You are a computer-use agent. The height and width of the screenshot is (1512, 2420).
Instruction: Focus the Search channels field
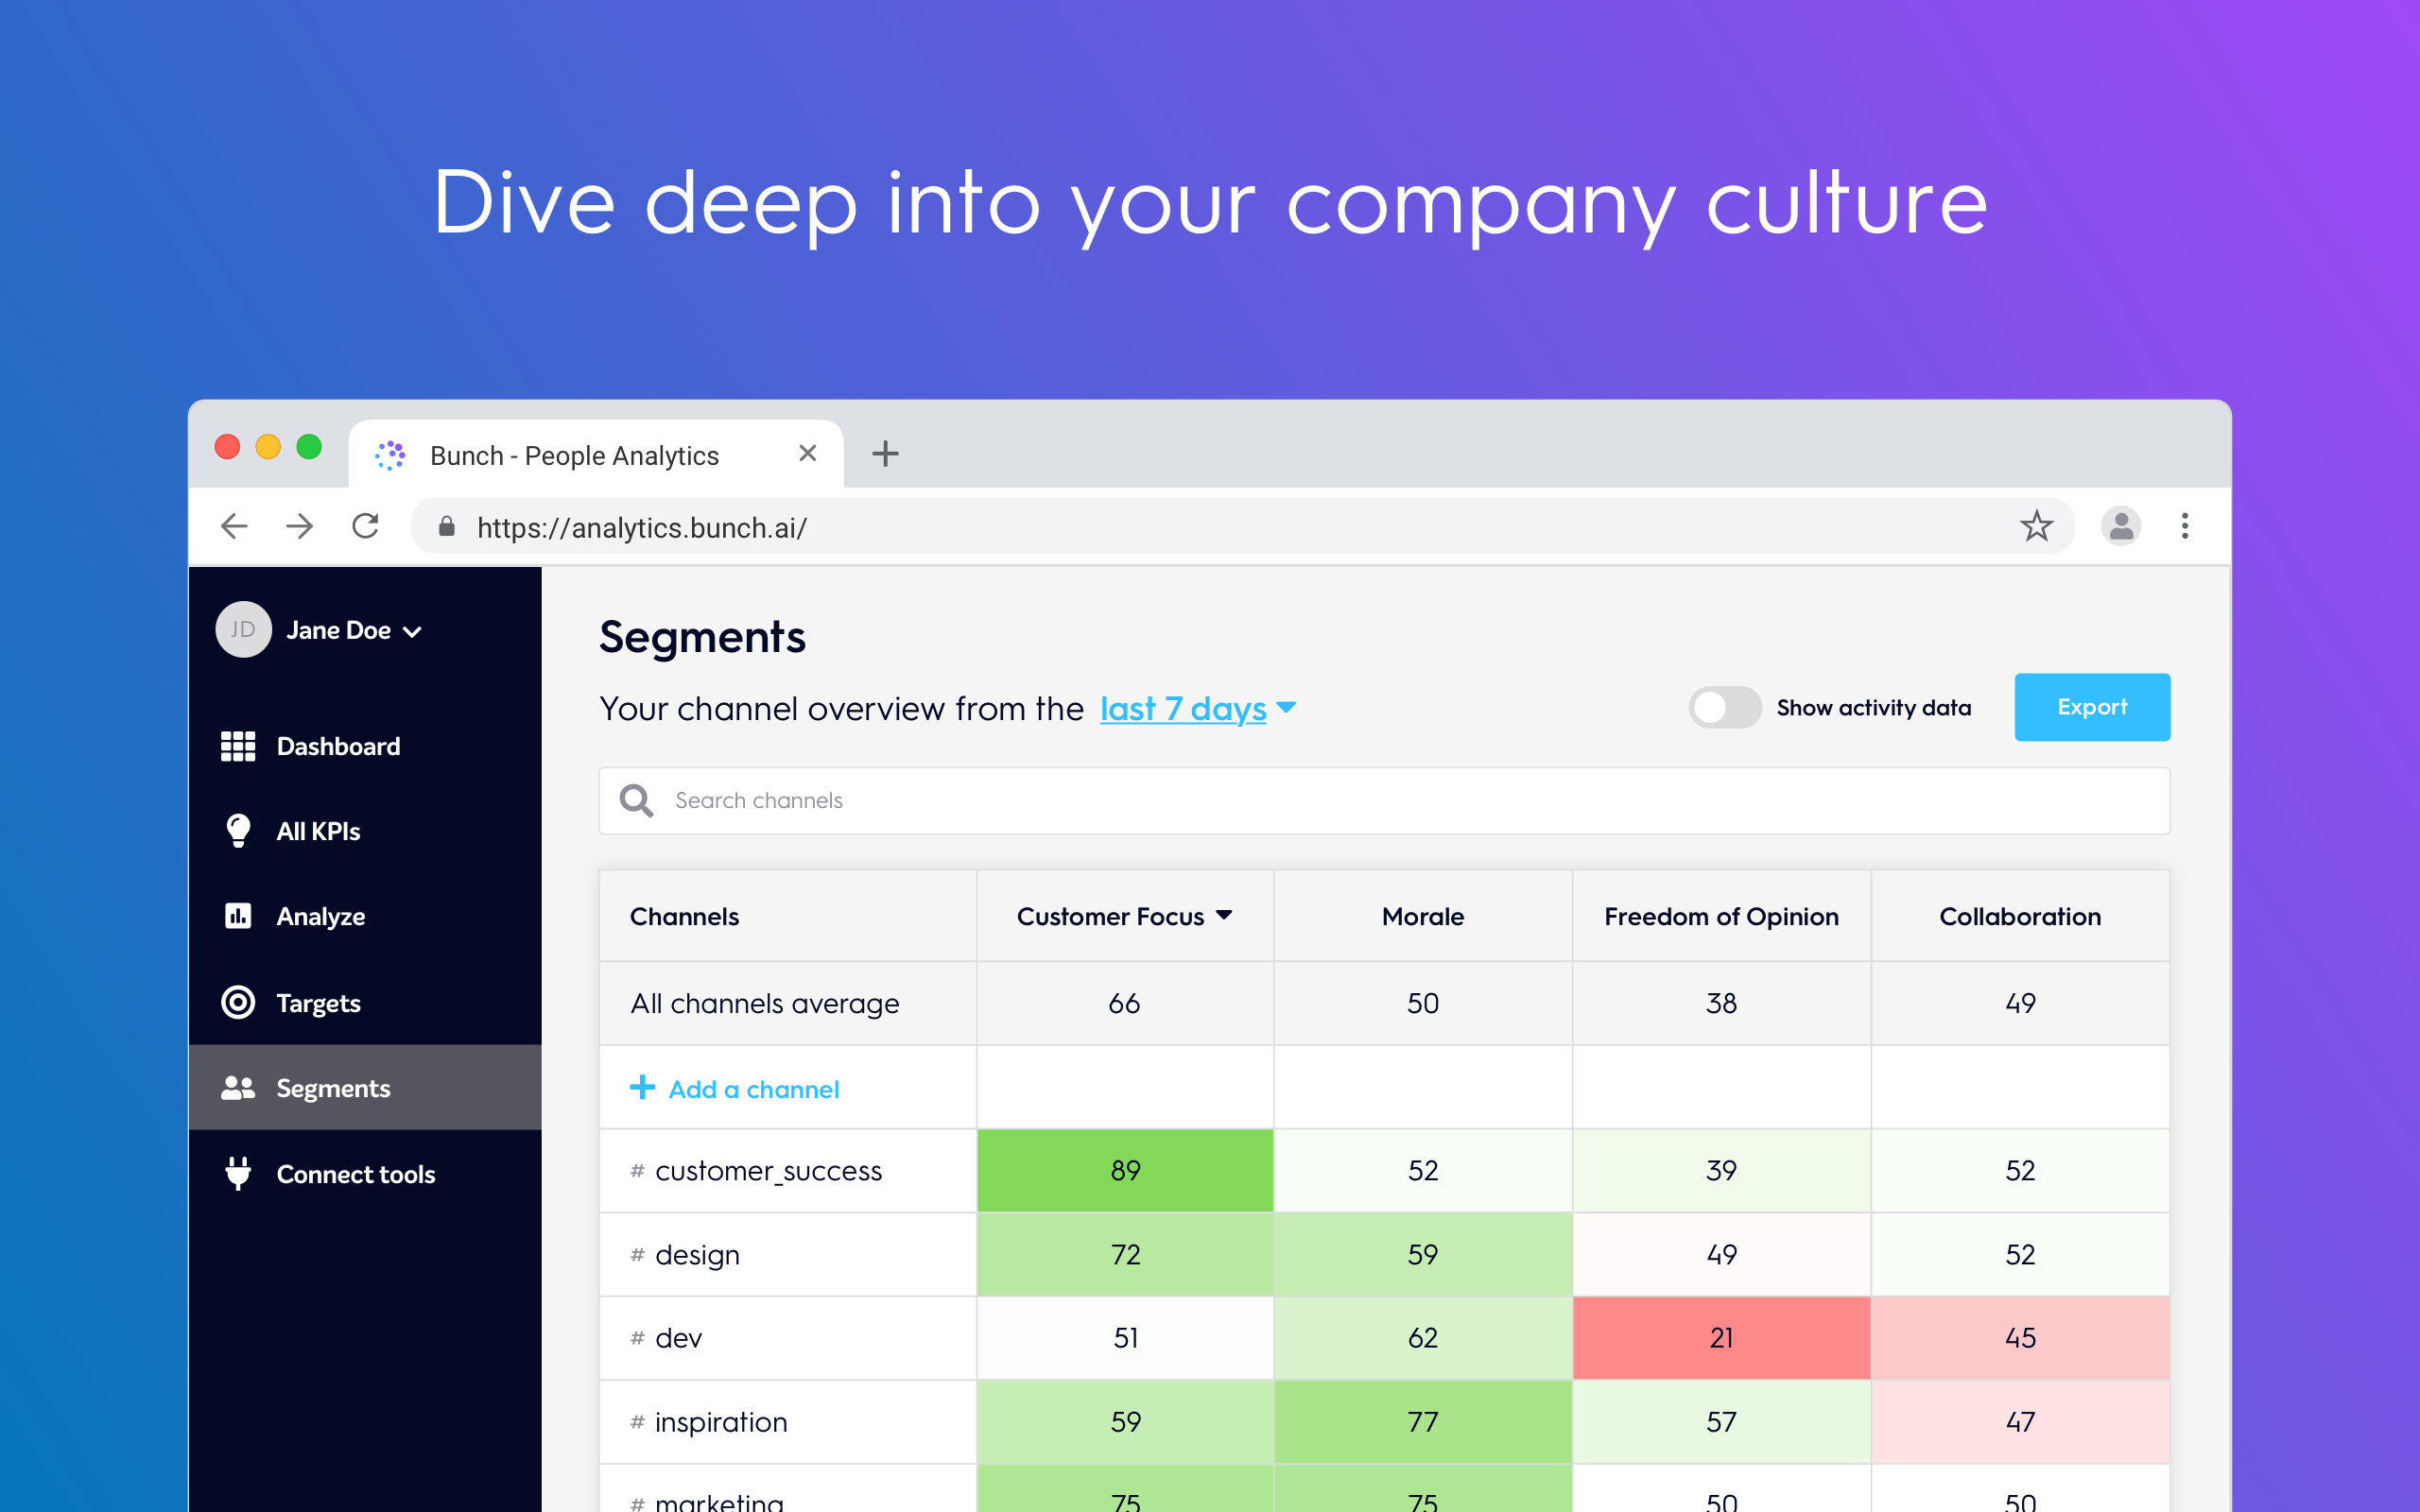(x=1383, y=801)
